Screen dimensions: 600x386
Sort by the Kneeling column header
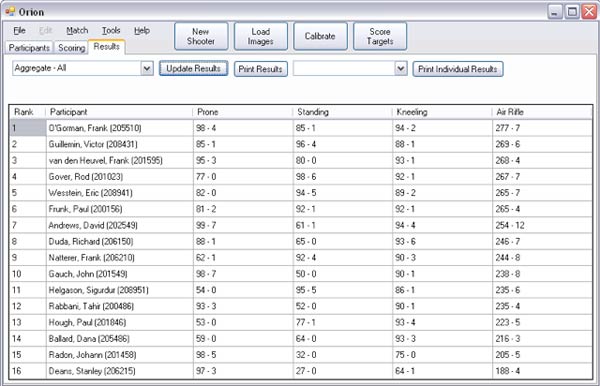[x=442, y=112]
